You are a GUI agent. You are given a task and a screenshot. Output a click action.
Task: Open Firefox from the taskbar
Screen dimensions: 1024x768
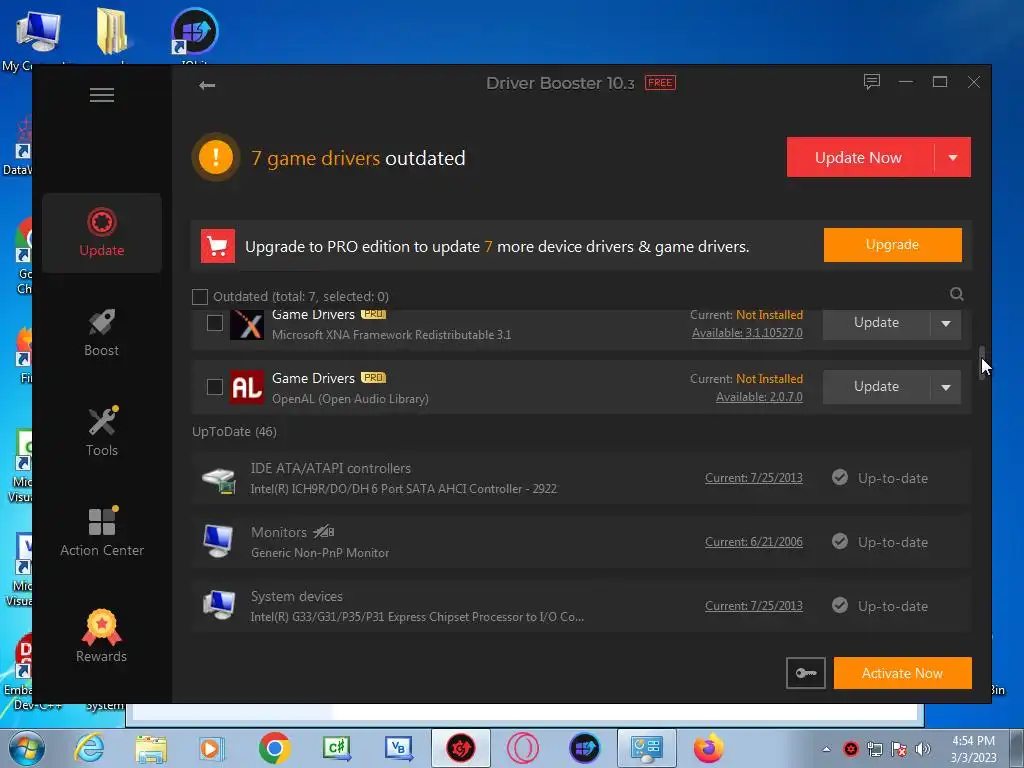(709, 748)
